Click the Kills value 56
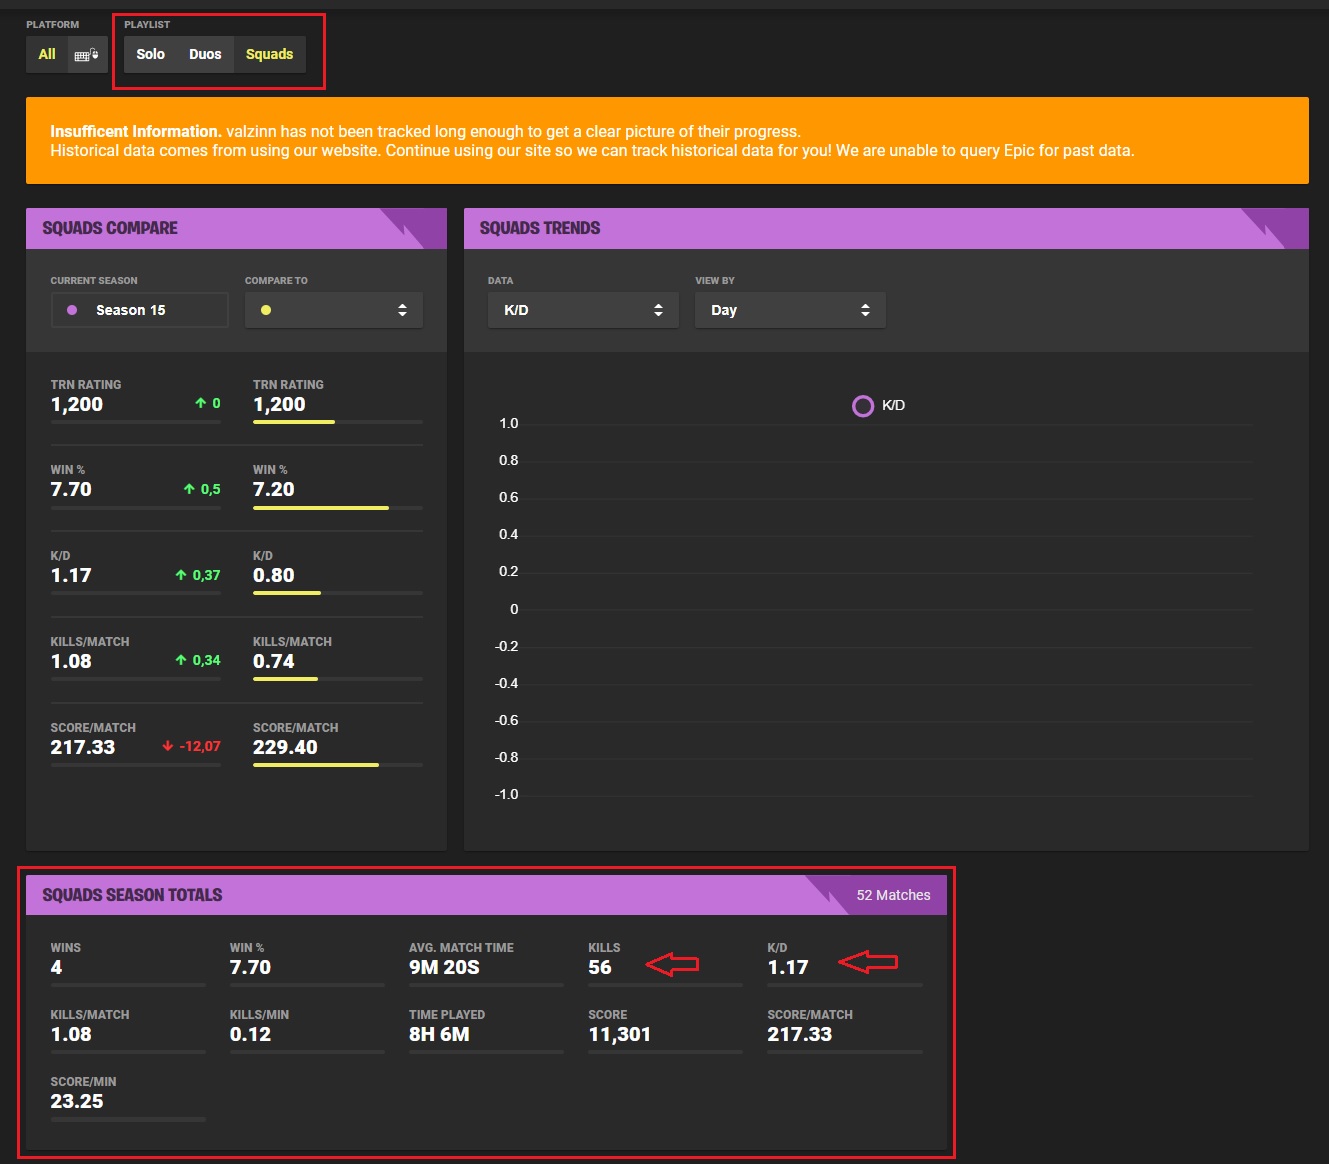Image resolution: width=1329 pixels, height=1164 pixels. [x=600, y=967]
